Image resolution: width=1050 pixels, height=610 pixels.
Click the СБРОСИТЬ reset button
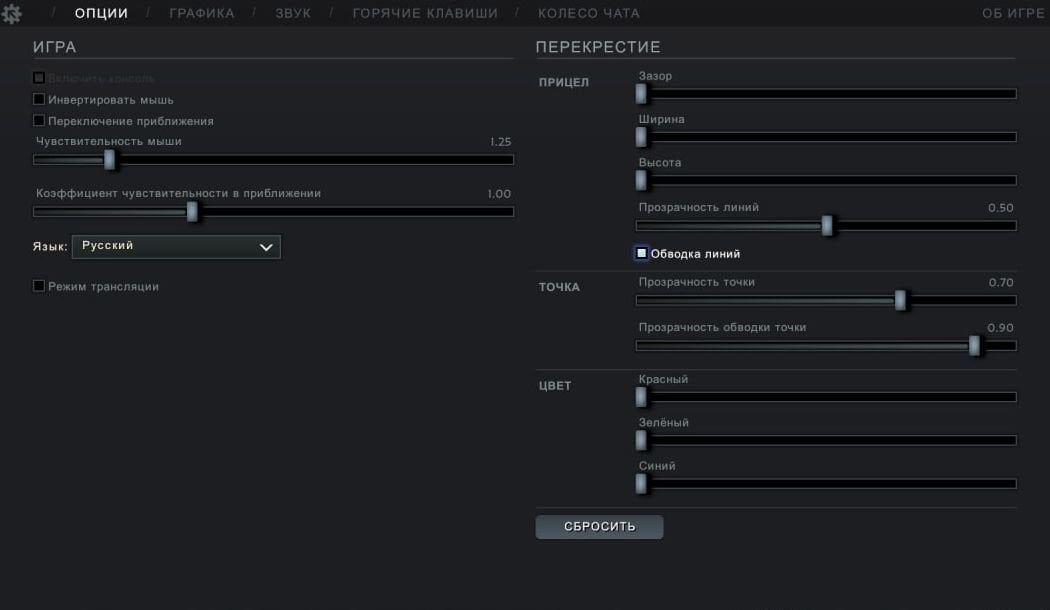click(599, 526)
